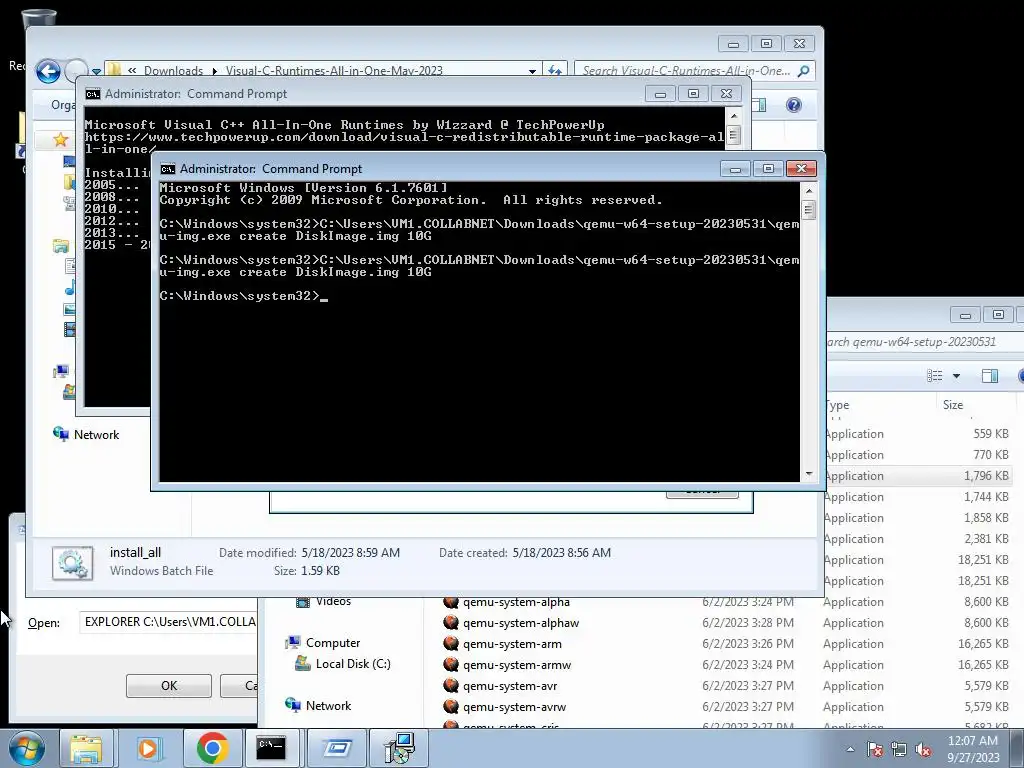Select Local Disk (C:) in navigation pane

(x=353, y=664)
